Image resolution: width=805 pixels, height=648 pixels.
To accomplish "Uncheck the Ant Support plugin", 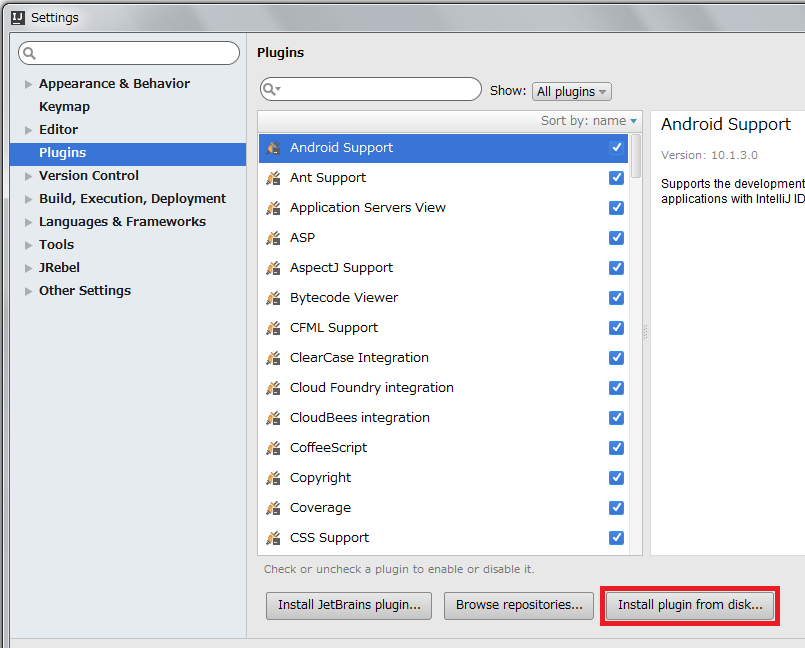I will coord(616,178).
